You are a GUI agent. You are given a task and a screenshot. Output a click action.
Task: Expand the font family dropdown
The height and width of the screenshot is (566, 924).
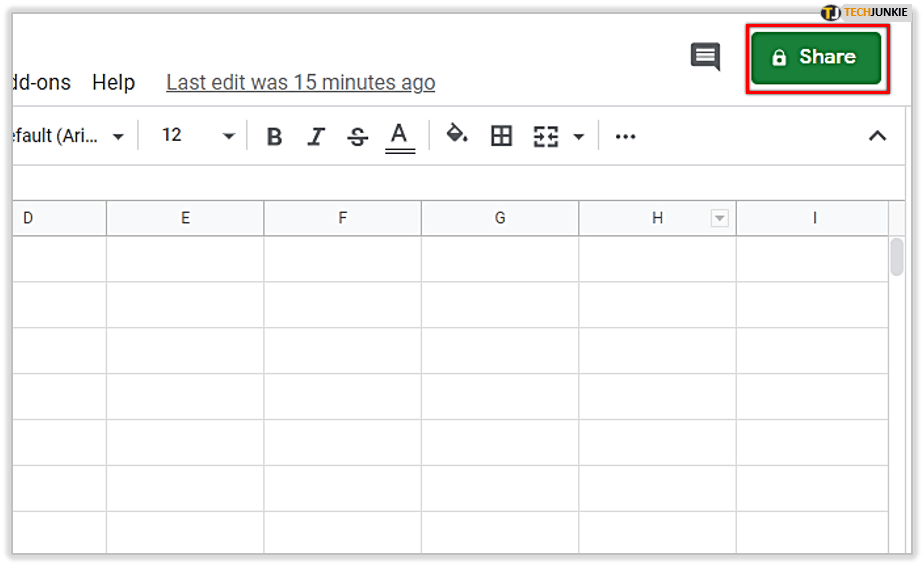point(118,137)
